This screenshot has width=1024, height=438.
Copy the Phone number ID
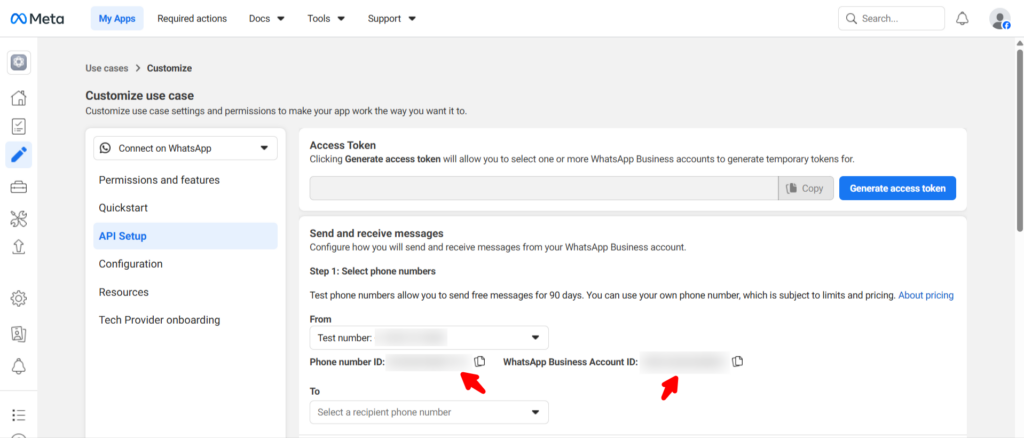tap(480, 361)
